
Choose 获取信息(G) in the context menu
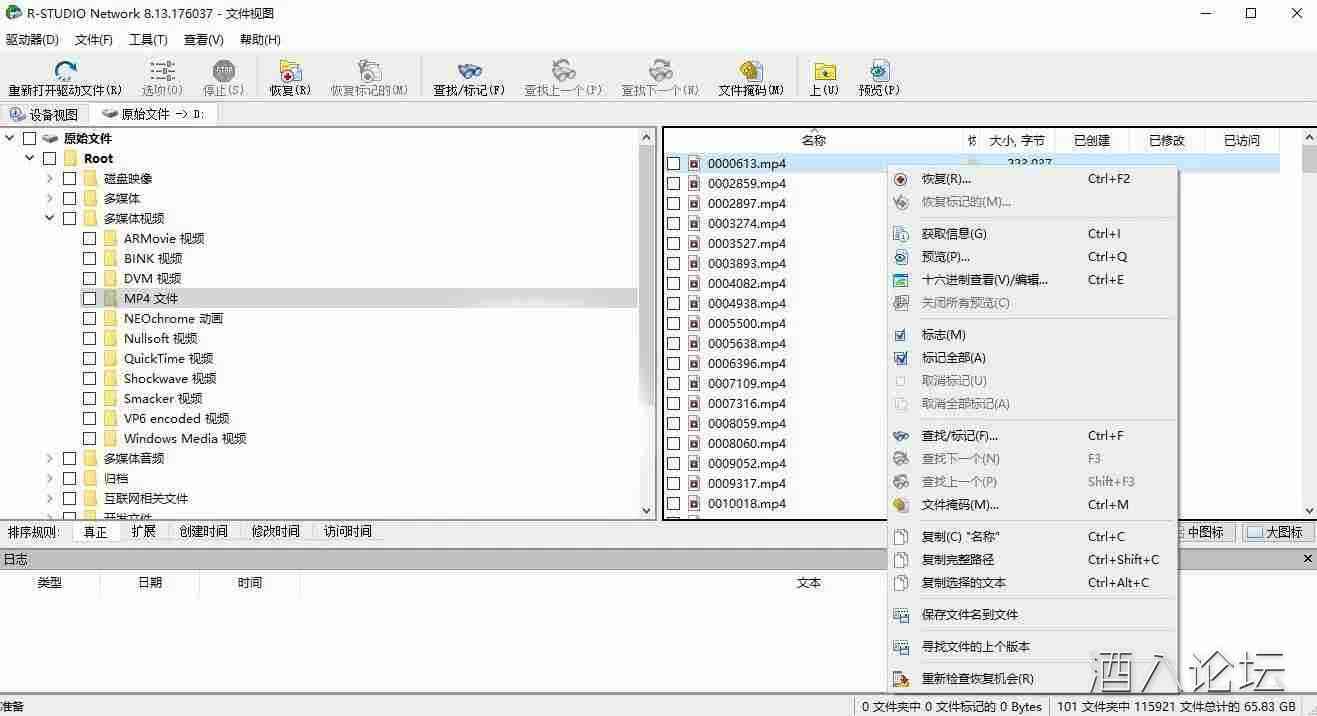click(x=1032, y=233)
